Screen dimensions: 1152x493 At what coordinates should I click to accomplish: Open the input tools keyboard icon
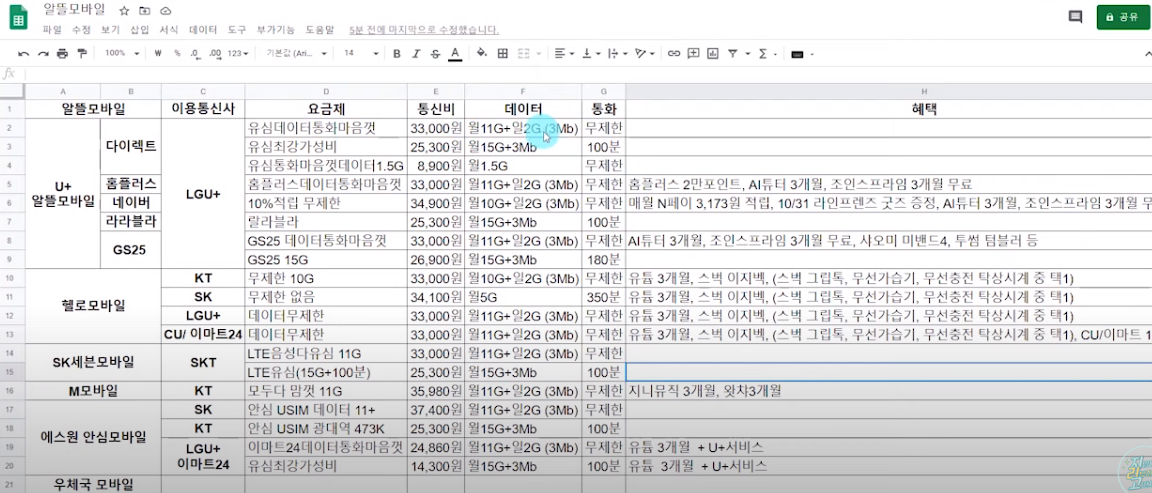pos(797,54)
